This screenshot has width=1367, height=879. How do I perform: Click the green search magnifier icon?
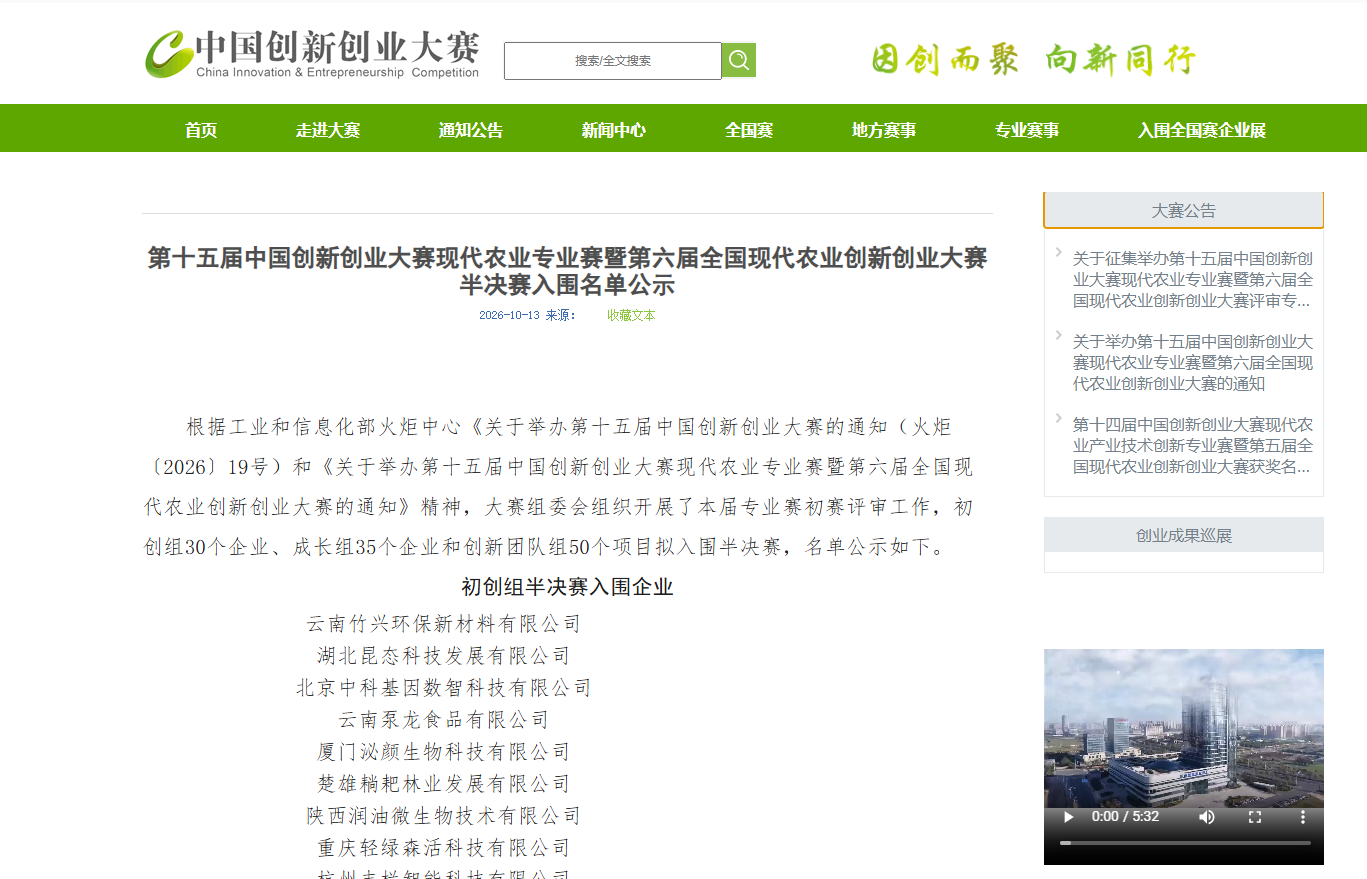(x=738, y=60)
